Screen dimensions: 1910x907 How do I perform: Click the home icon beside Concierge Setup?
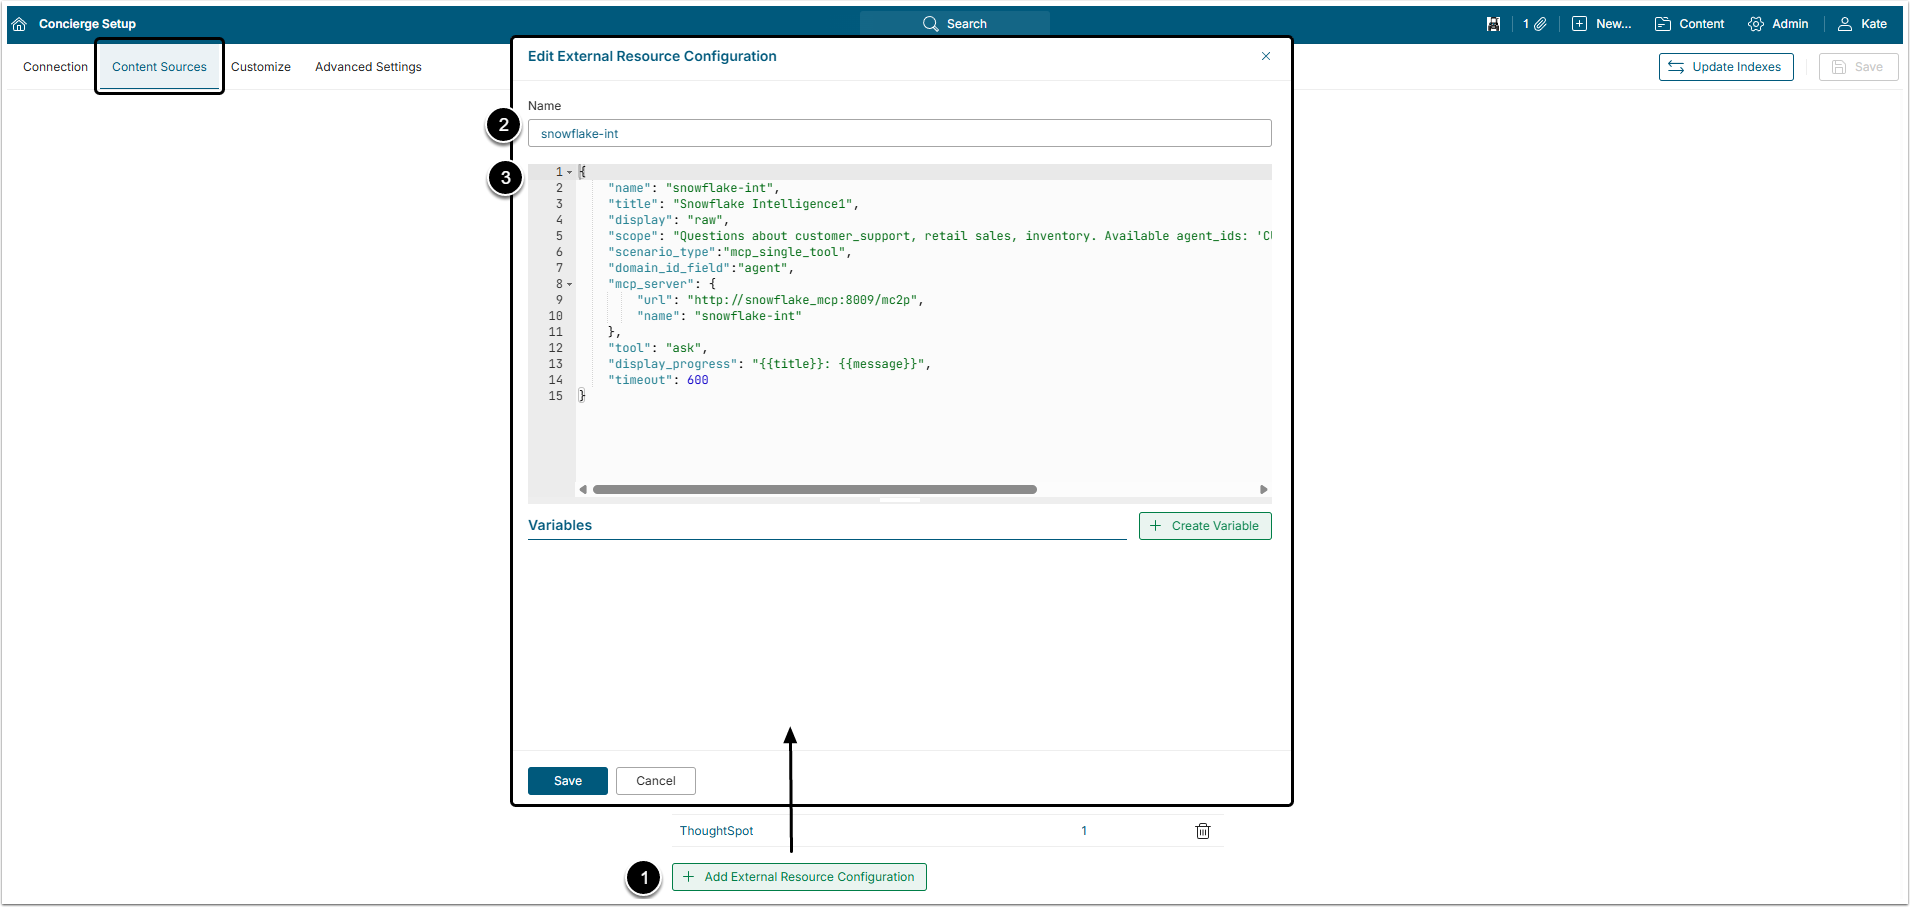tap(19, 24)
